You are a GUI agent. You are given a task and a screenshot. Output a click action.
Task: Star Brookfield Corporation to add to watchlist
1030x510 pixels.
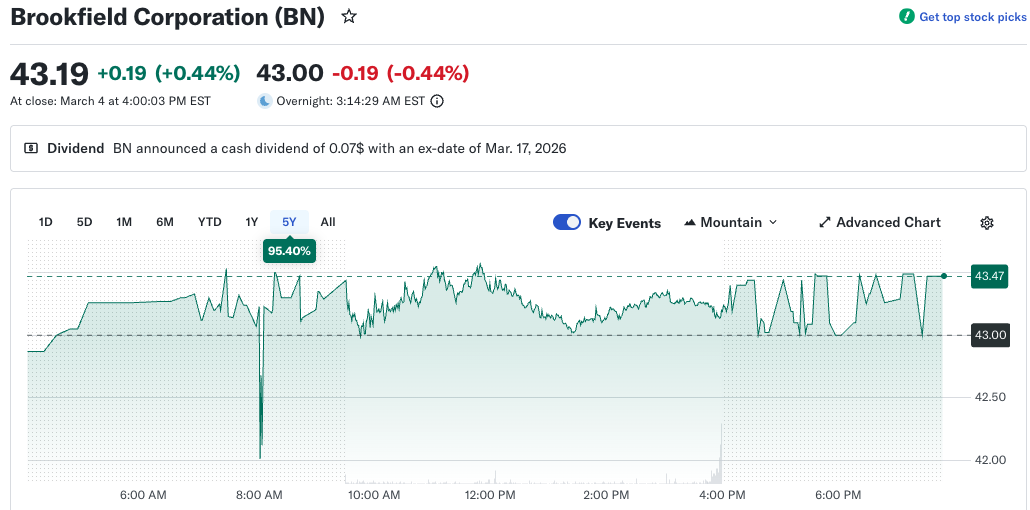click(x=349, y=16)
